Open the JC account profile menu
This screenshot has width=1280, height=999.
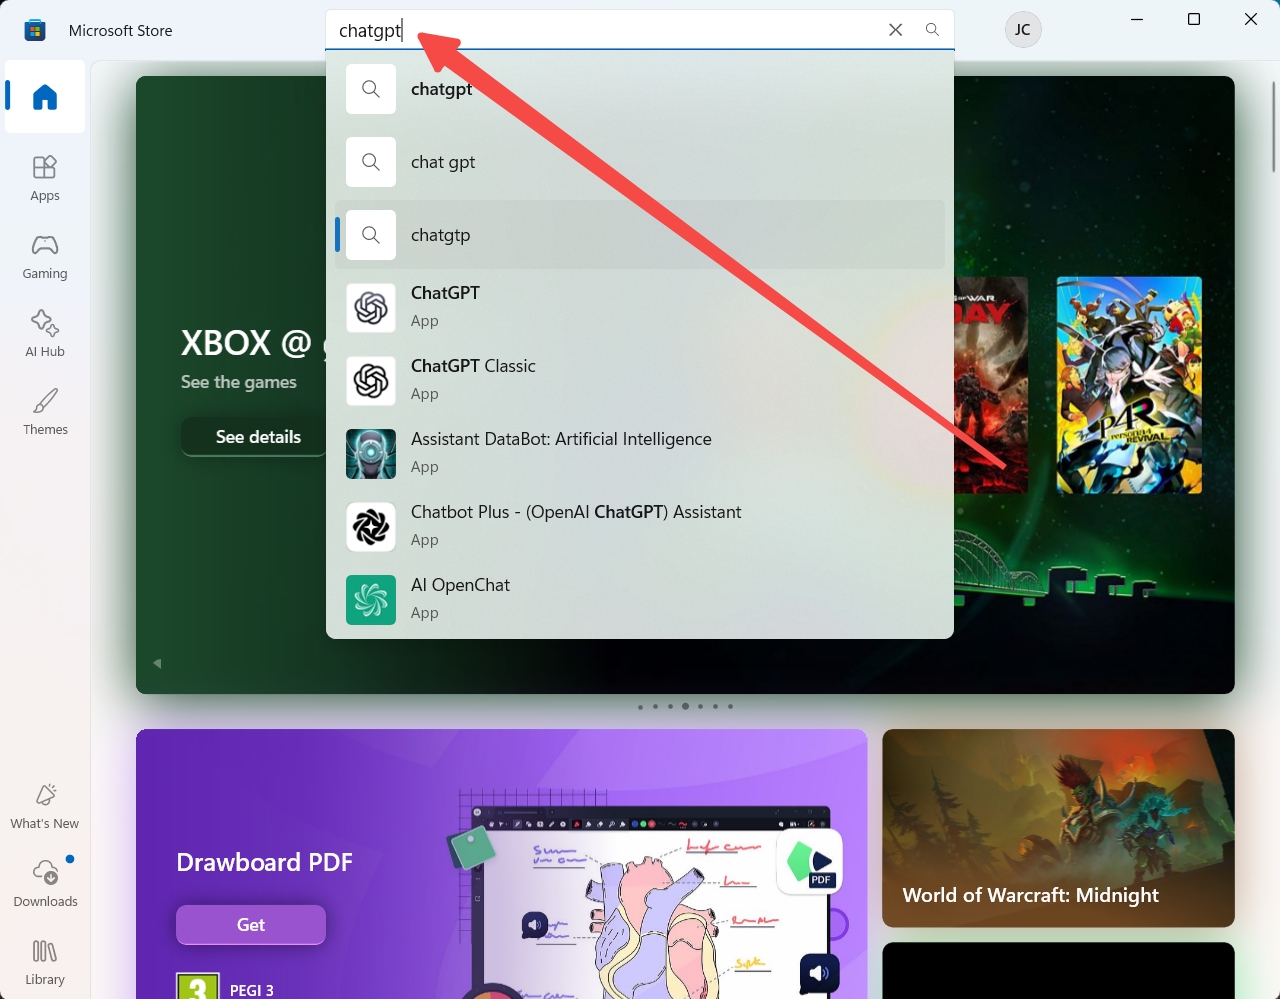coord(1023,30)
